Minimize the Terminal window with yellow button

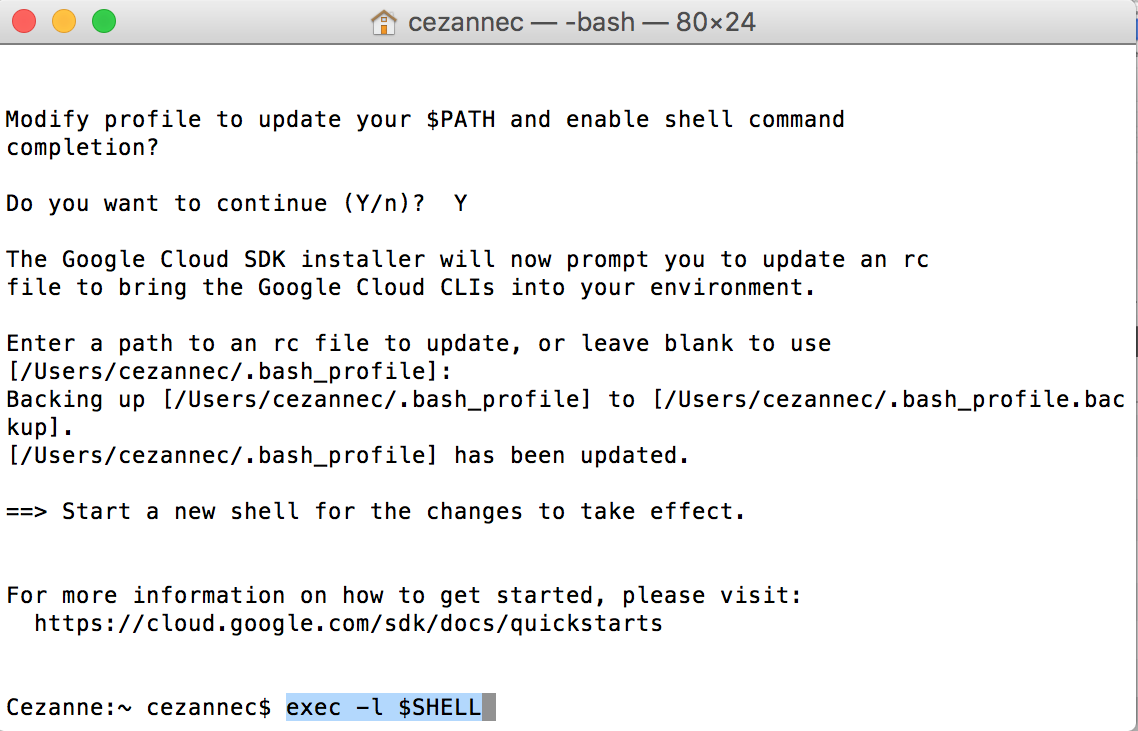coord(63,21)
